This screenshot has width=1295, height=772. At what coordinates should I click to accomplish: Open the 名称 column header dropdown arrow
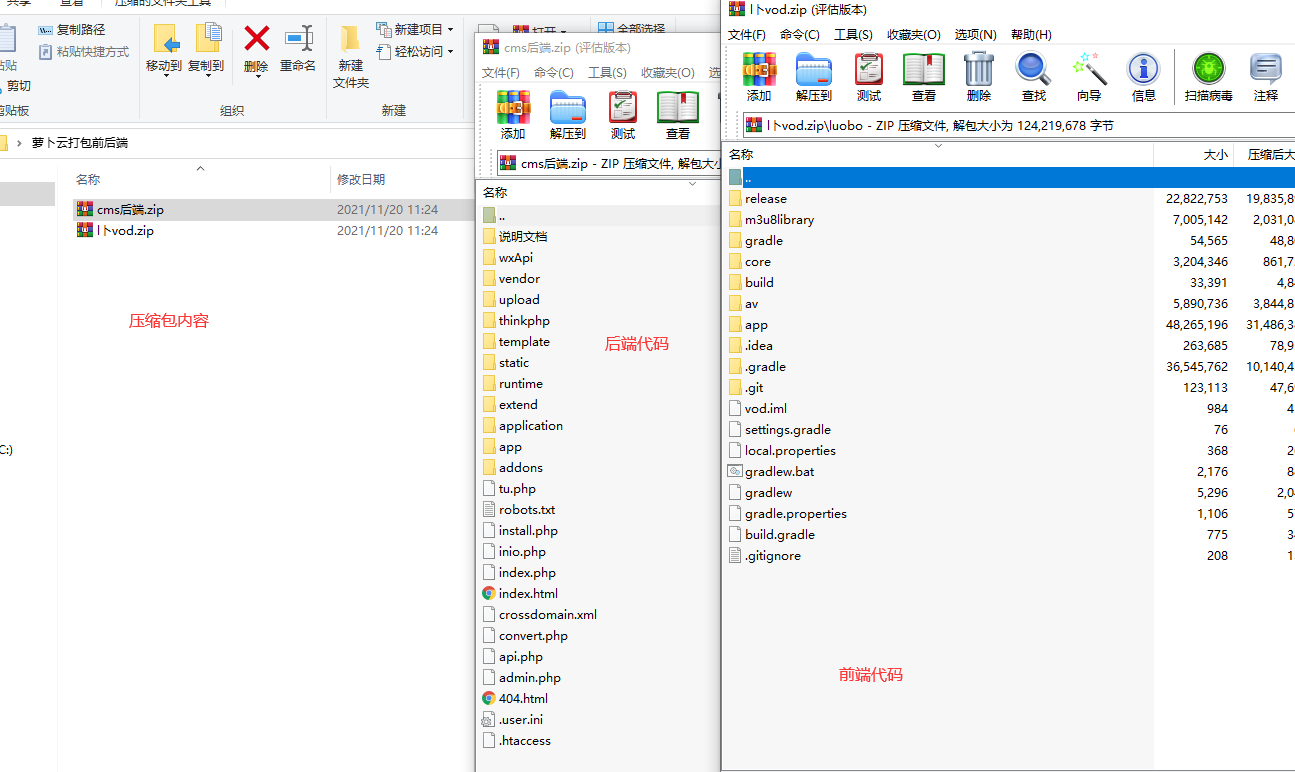937,145
